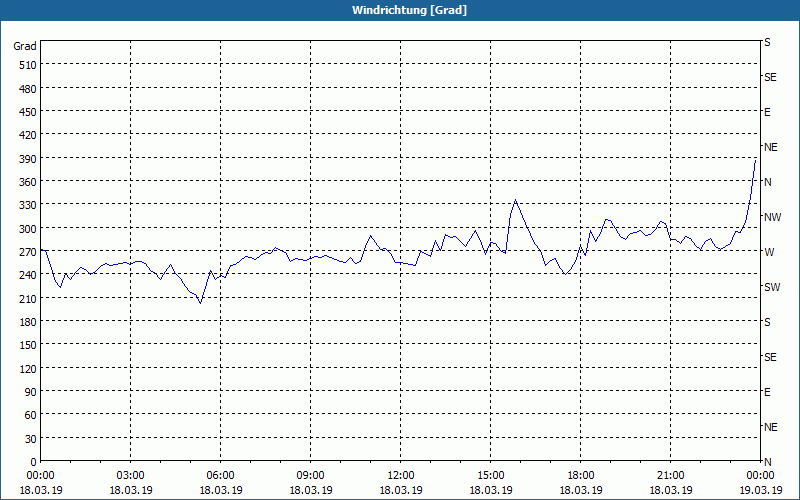Select the 480 y-axis value

pyautogui.click(x=29, y=89)
